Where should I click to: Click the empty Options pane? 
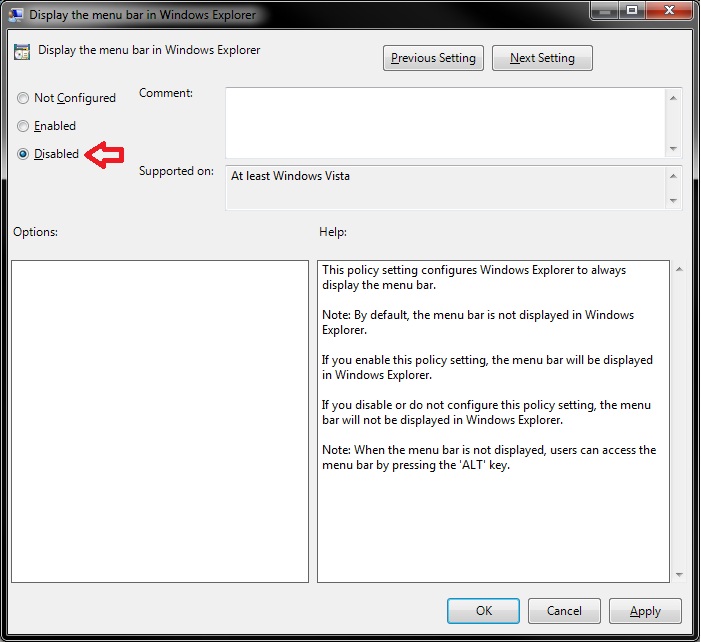(x=160, y=422)
